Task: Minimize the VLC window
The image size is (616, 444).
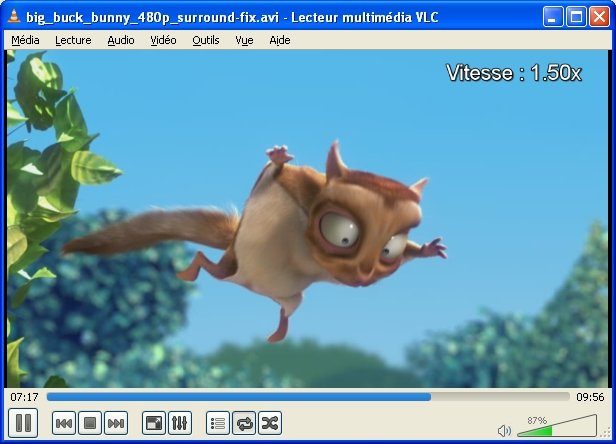Action: click(x=553, y=17)
